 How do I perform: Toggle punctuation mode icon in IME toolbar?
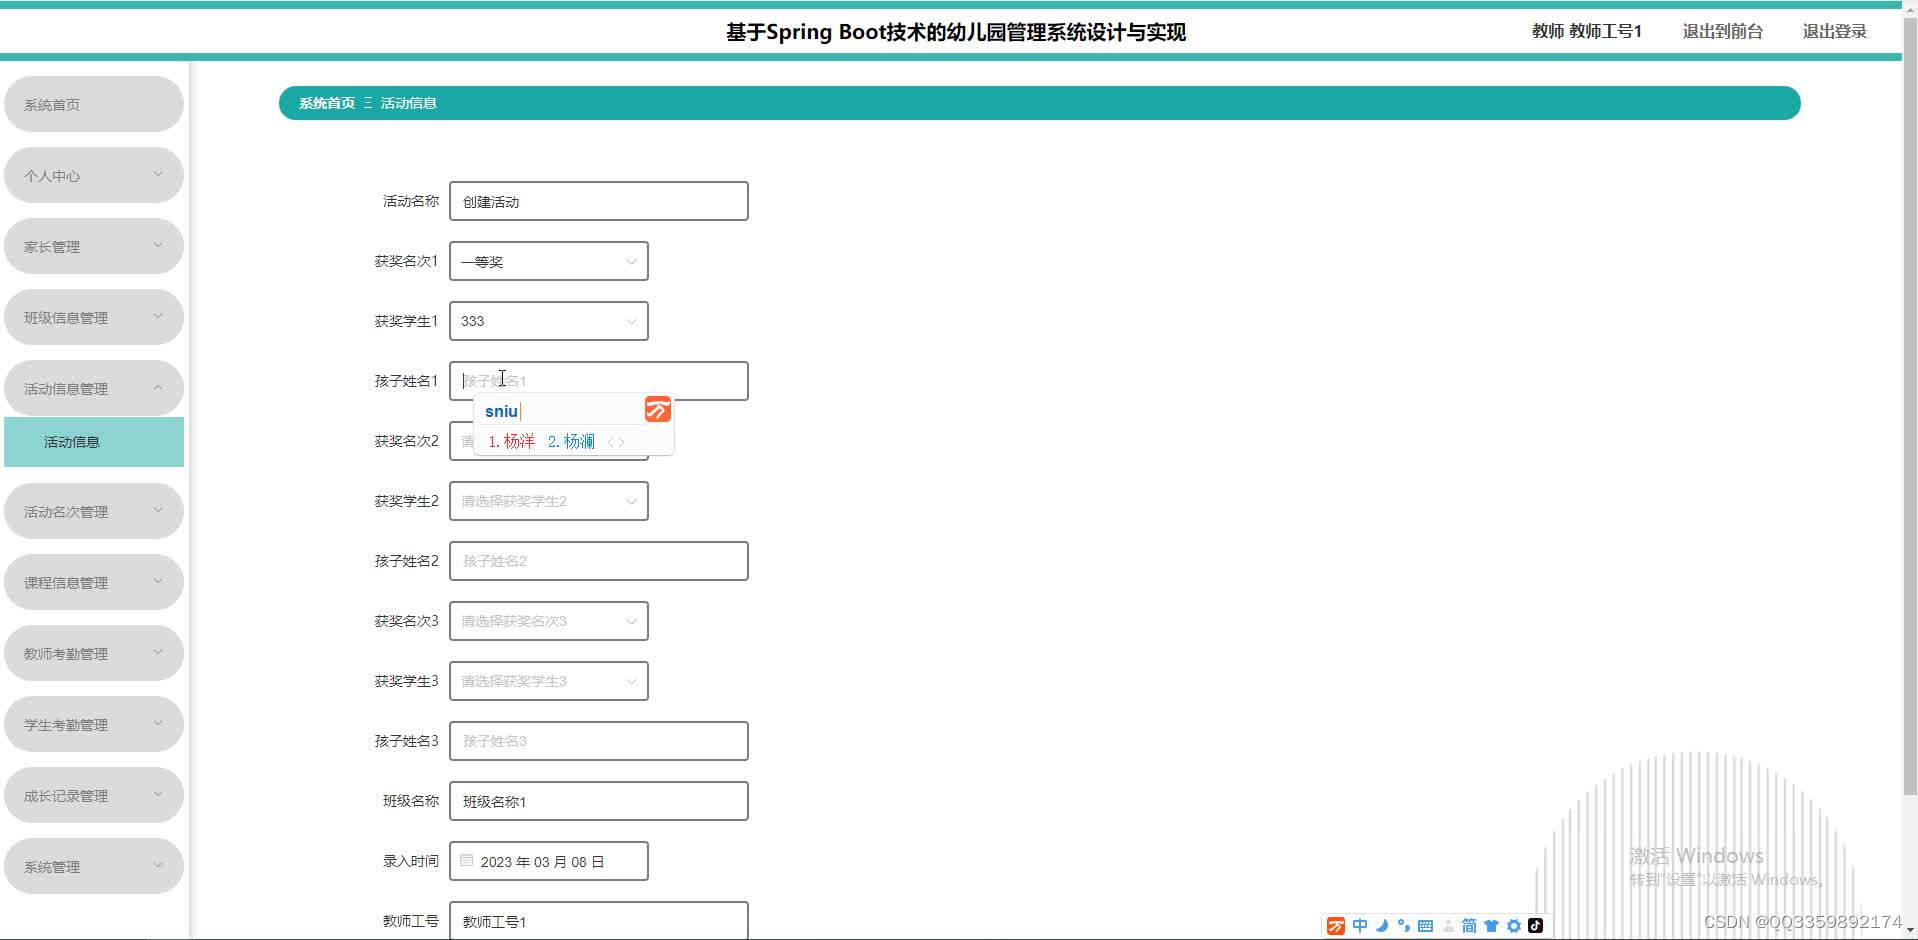pyautogui.click(x=1403, y=926)
